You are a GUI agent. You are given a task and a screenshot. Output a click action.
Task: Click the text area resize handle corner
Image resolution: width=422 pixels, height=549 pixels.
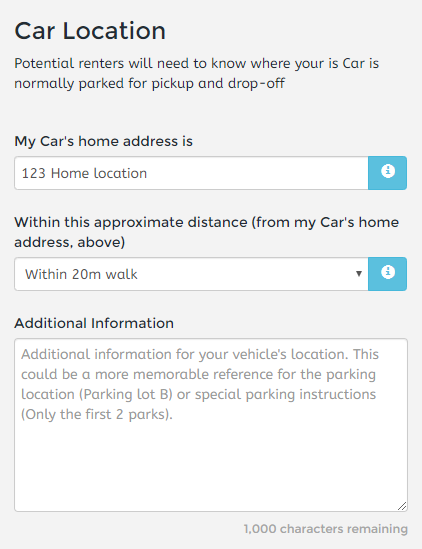(x=402, y=506)
